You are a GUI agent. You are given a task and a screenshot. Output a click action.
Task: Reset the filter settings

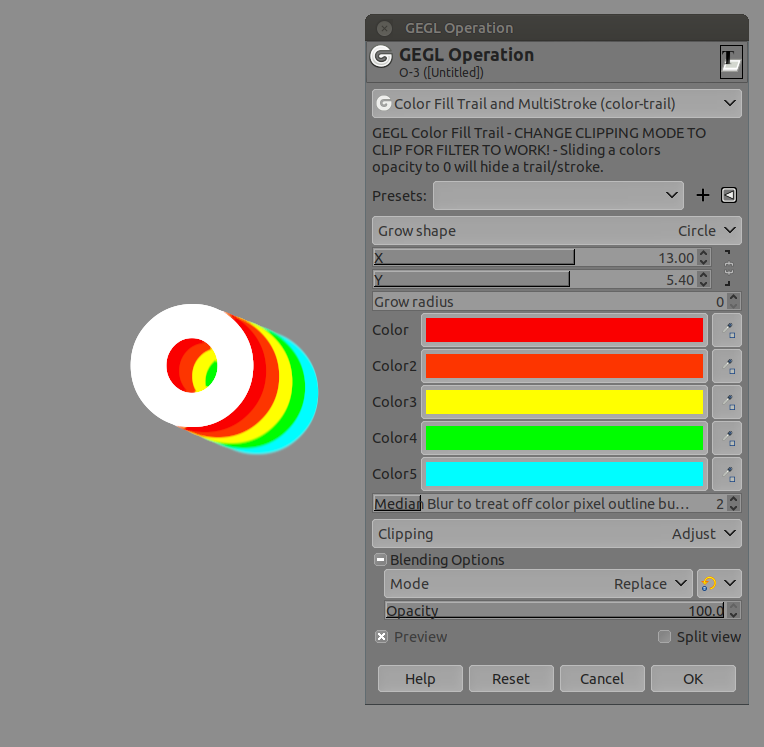(511, 678)
